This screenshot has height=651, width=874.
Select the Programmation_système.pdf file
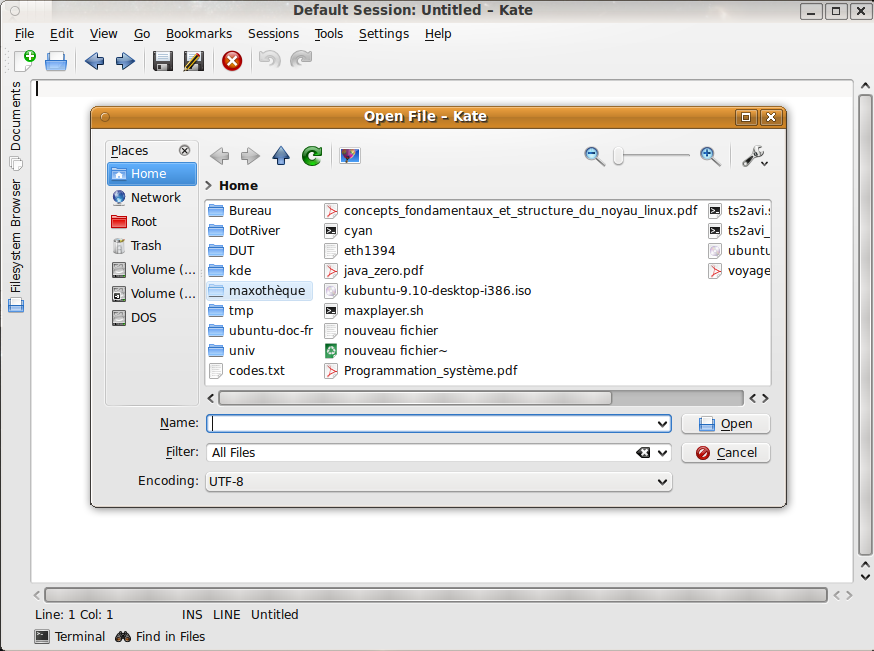coord(421,371)
